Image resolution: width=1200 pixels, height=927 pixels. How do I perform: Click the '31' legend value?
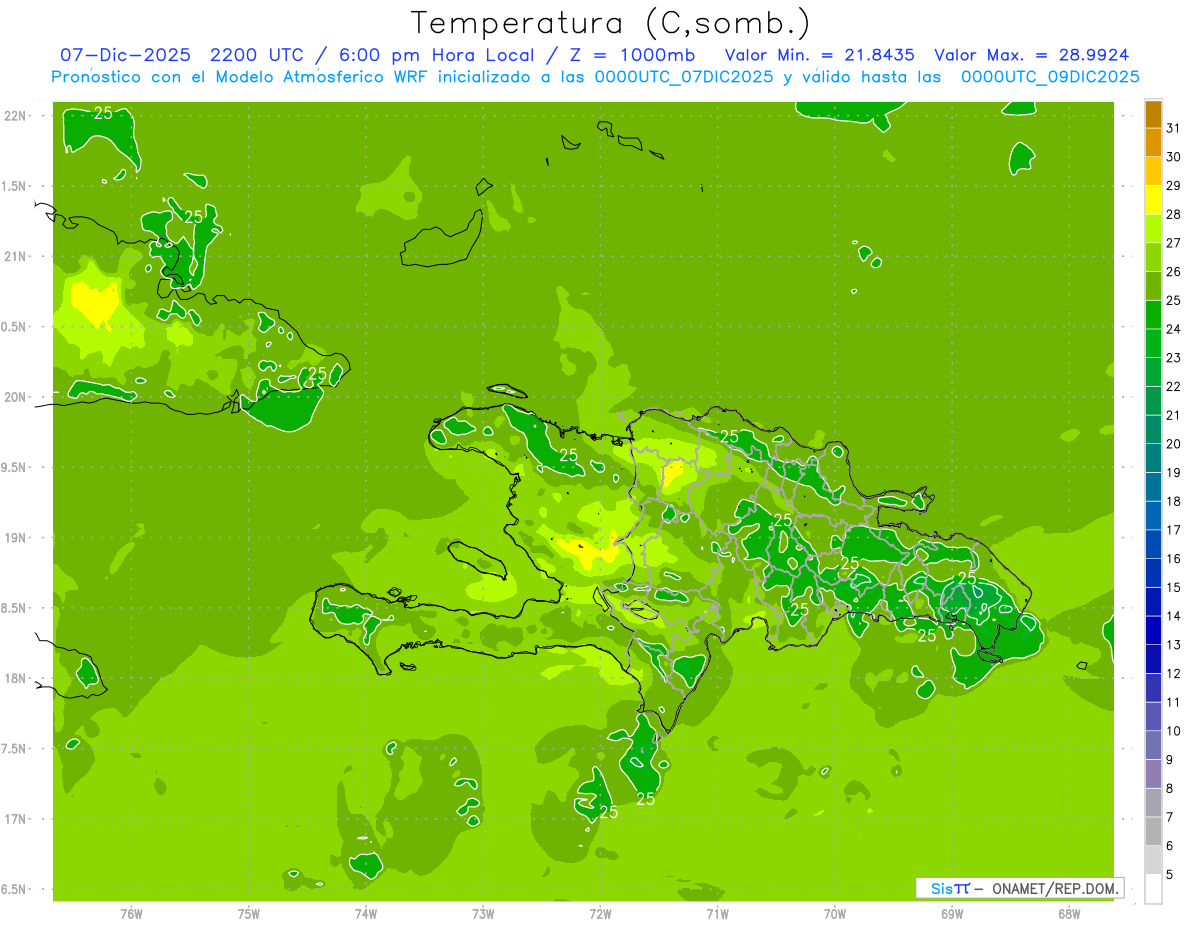click(x=1174, y=128)
